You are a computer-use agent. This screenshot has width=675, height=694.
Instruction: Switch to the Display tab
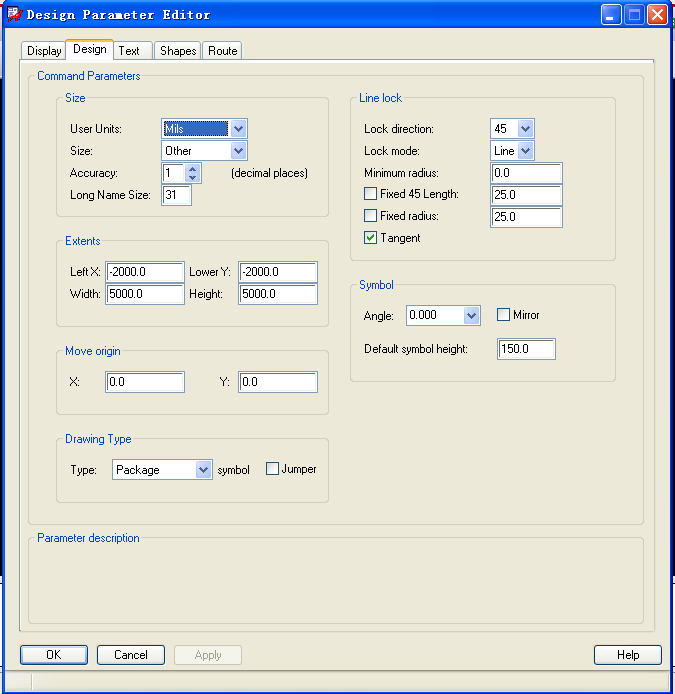point(44,50)
